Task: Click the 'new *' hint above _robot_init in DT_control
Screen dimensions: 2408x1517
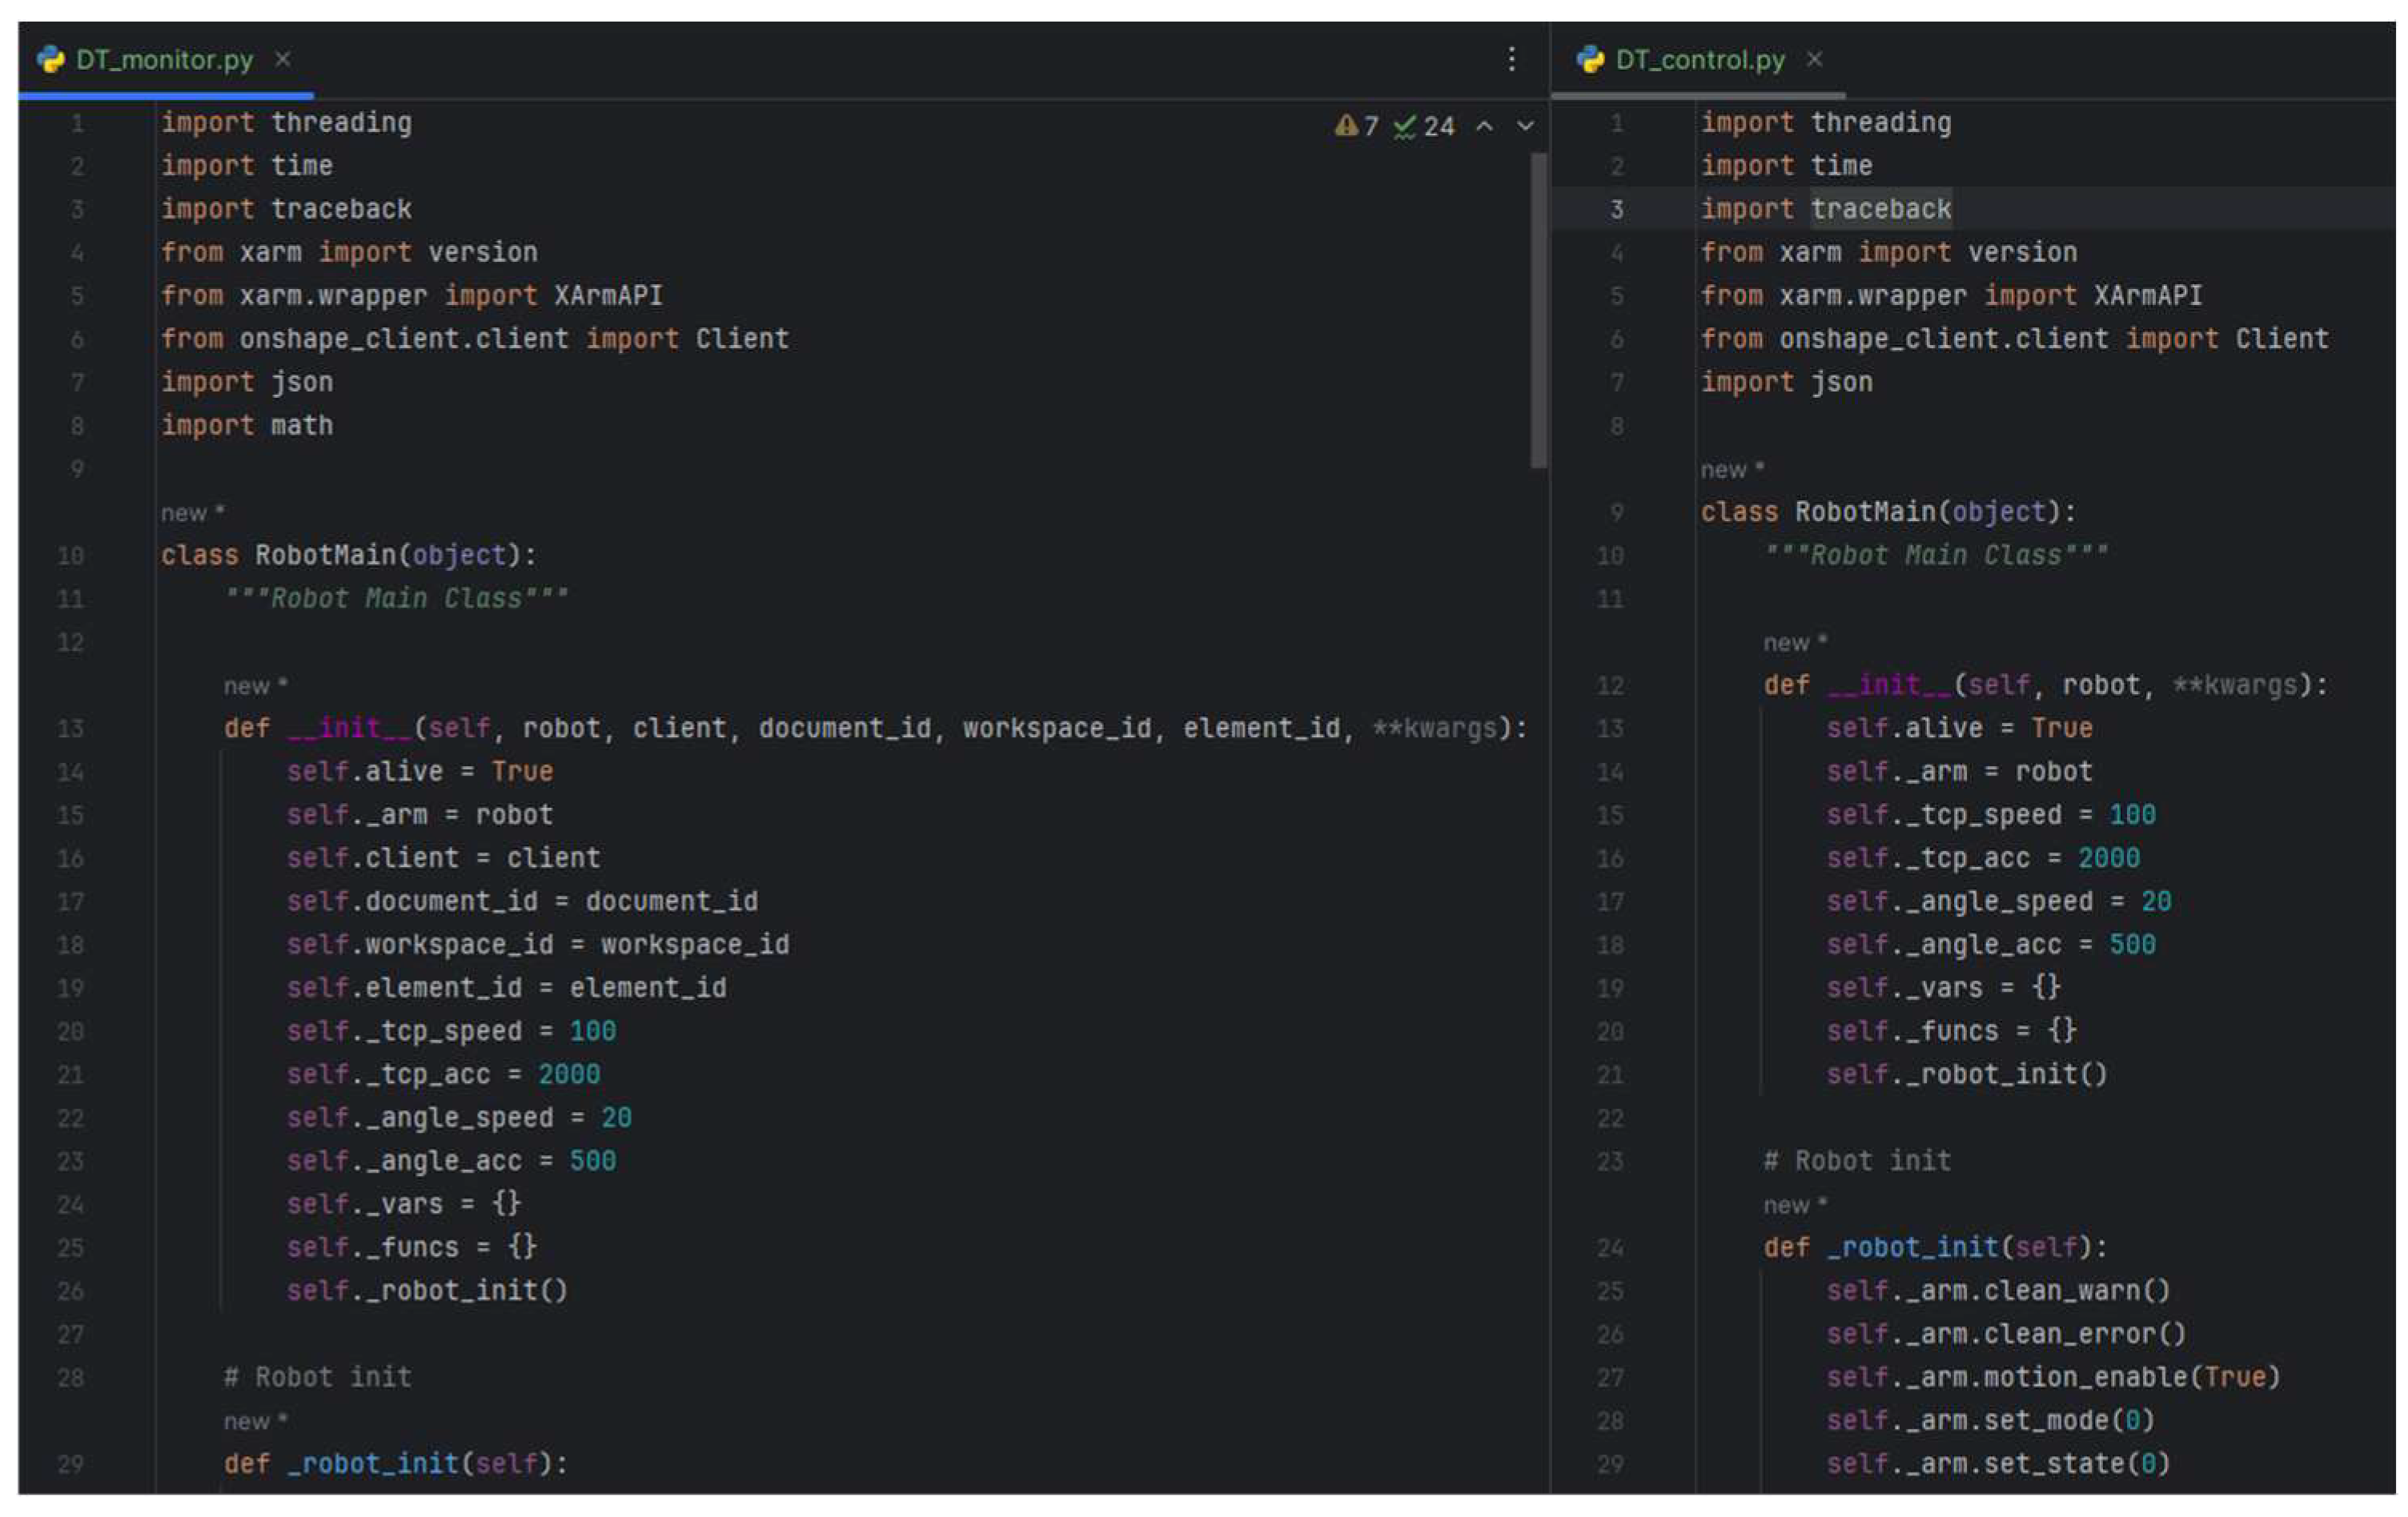Action: 1794,1206
